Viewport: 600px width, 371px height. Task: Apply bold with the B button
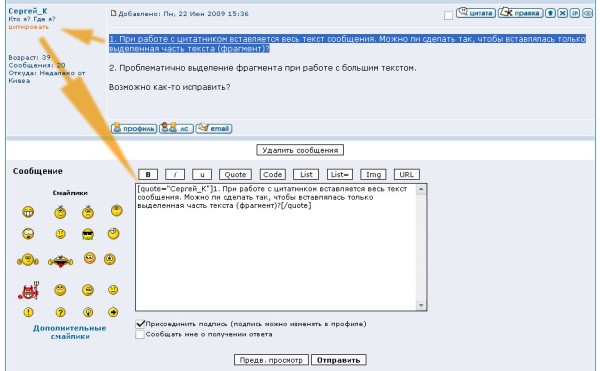[148, 174]
